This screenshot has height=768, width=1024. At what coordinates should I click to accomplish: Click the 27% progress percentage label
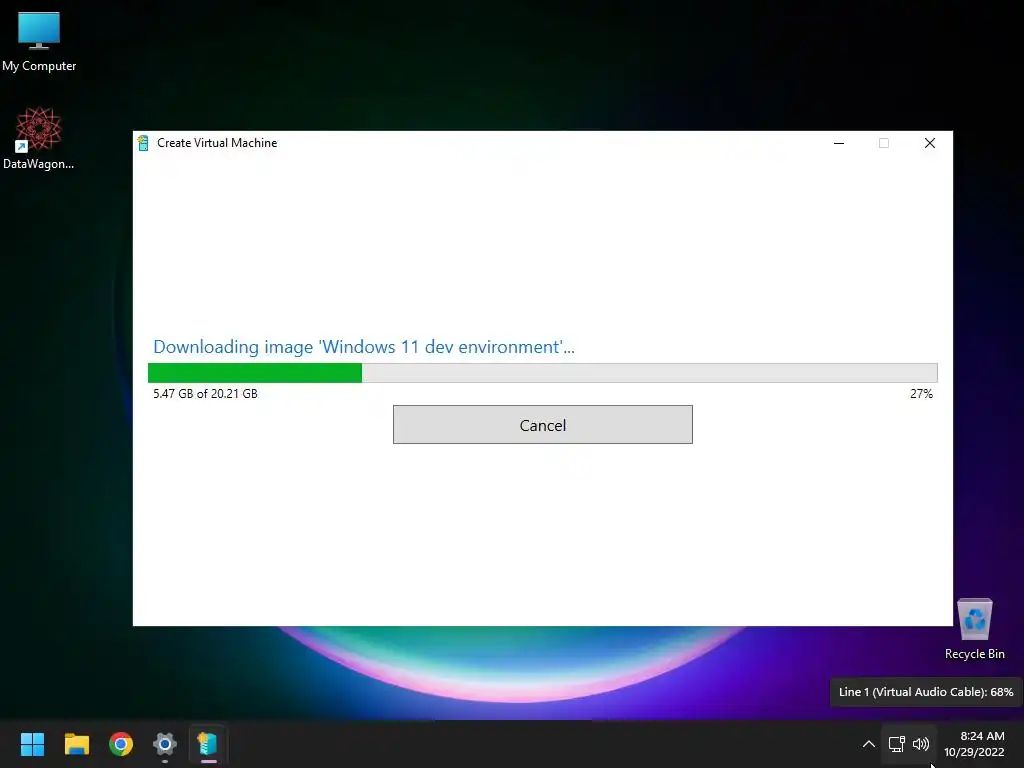921,394
